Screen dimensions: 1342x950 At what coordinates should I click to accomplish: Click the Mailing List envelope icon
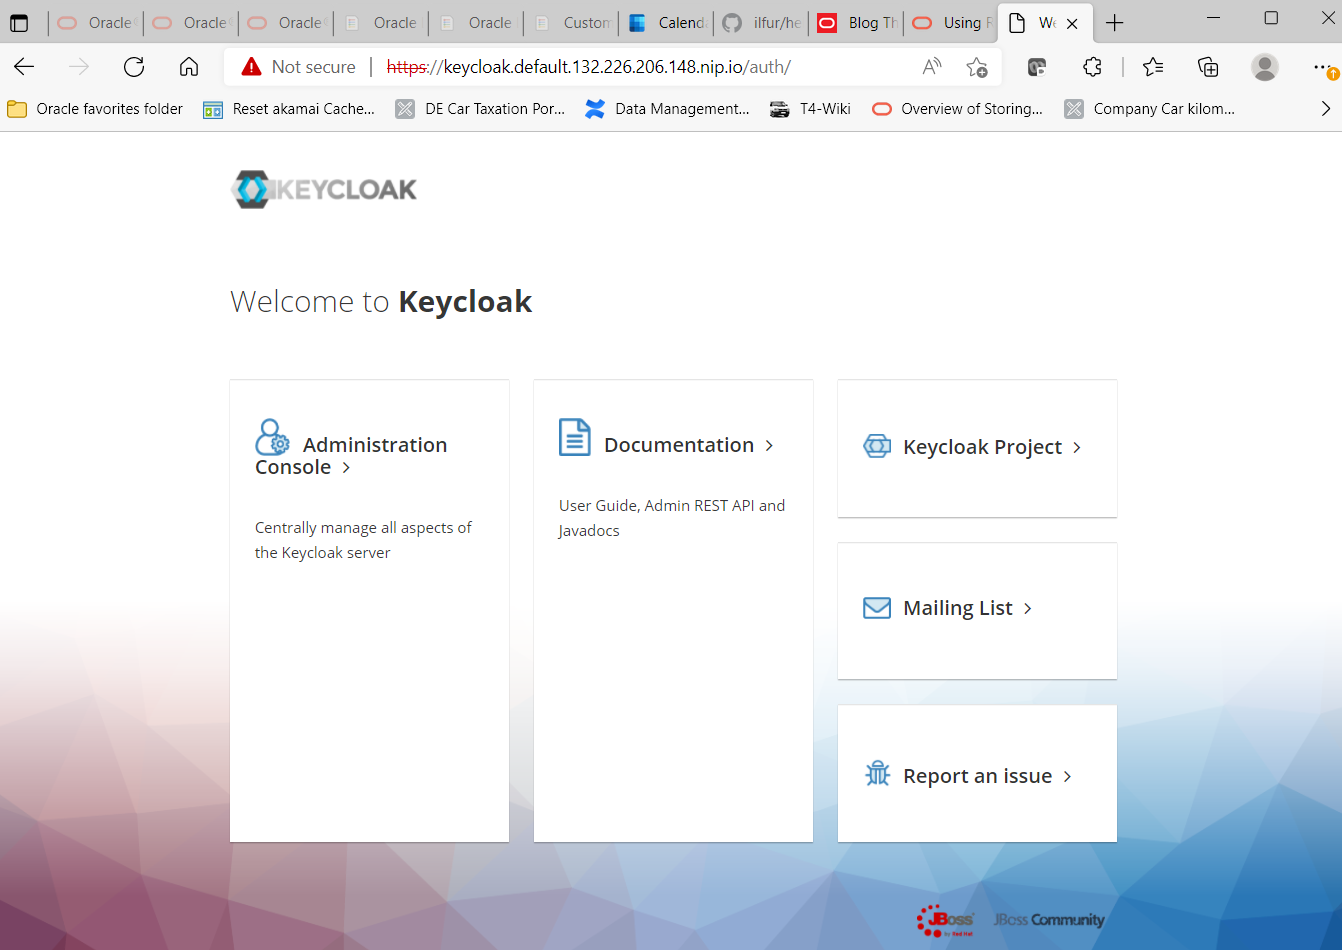point(877,608)
